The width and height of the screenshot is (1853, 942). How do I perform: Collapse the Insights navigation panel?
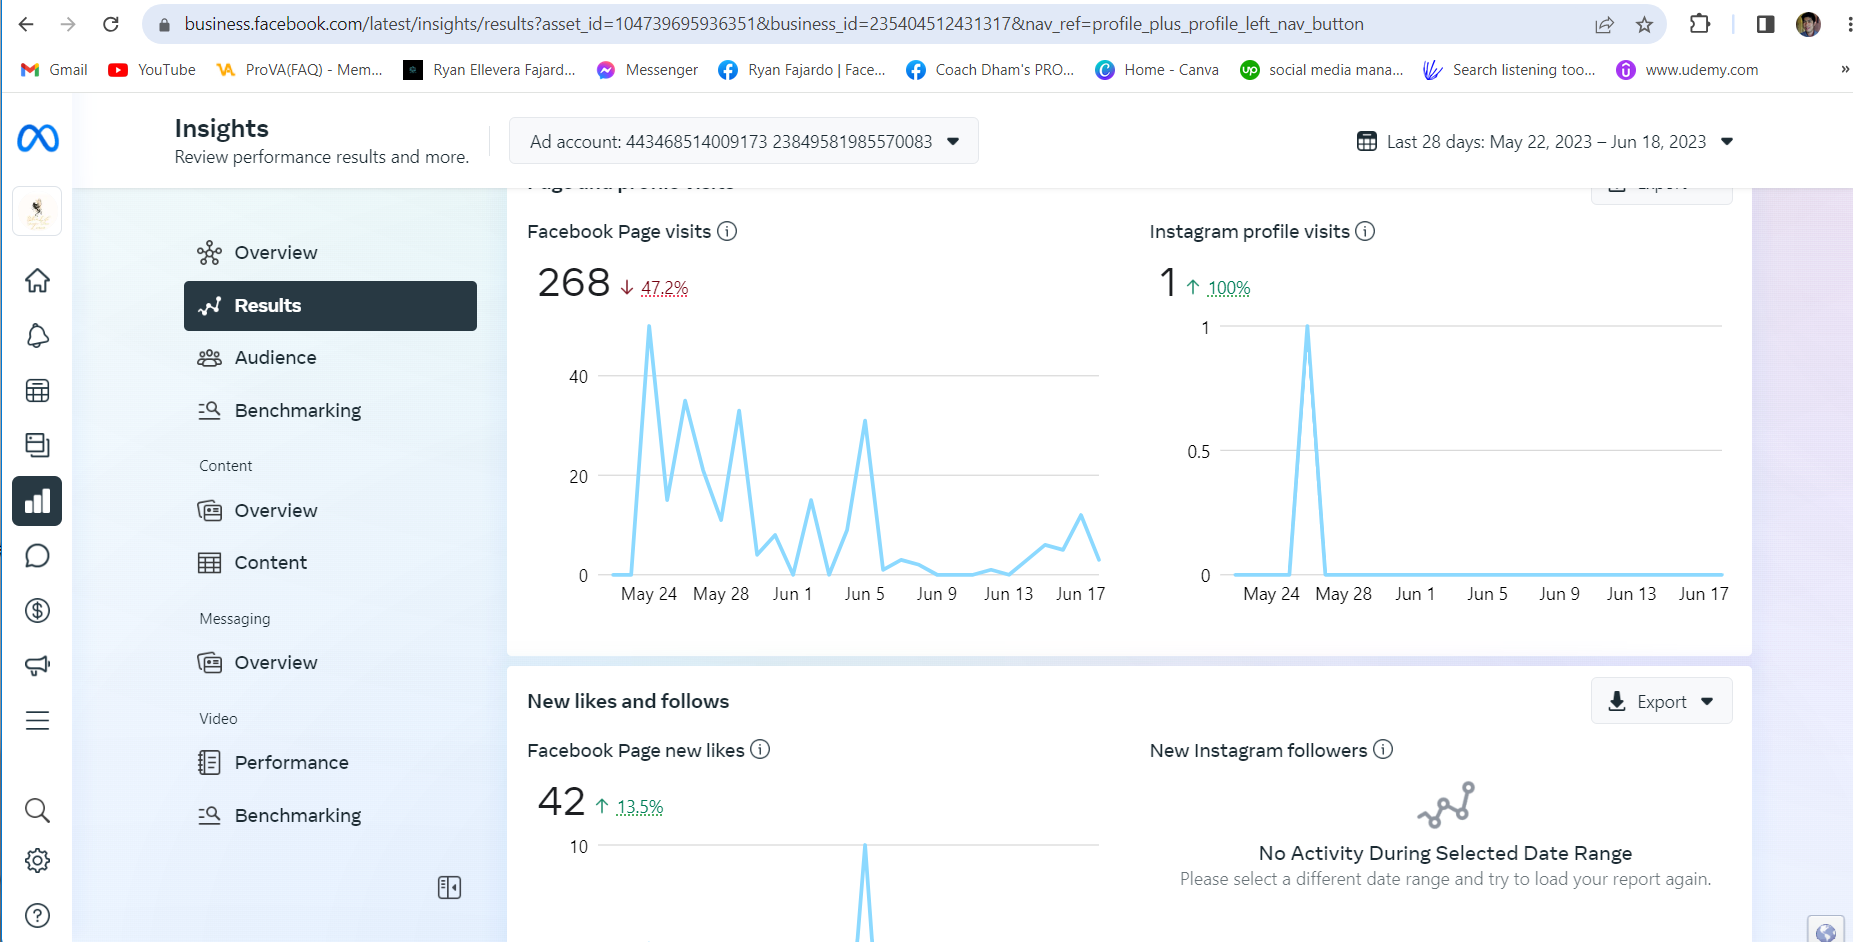(x=449, y=888)
